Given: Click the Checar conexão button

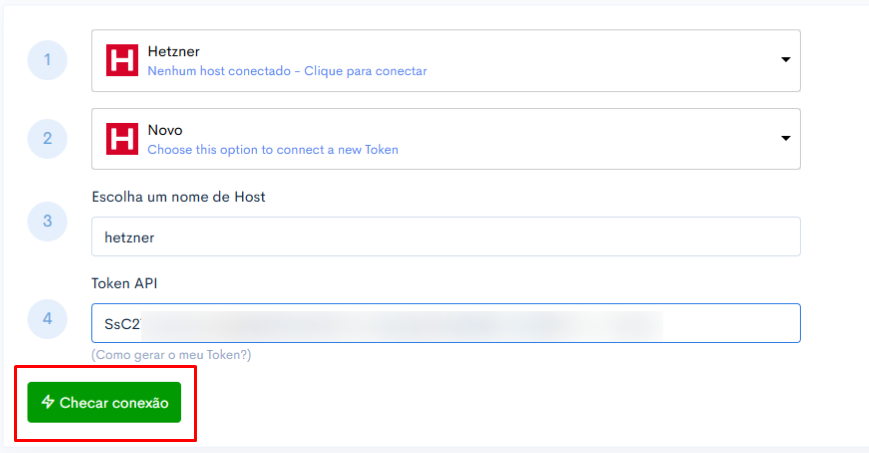Looking at the screenshot, I should [104, 403].
